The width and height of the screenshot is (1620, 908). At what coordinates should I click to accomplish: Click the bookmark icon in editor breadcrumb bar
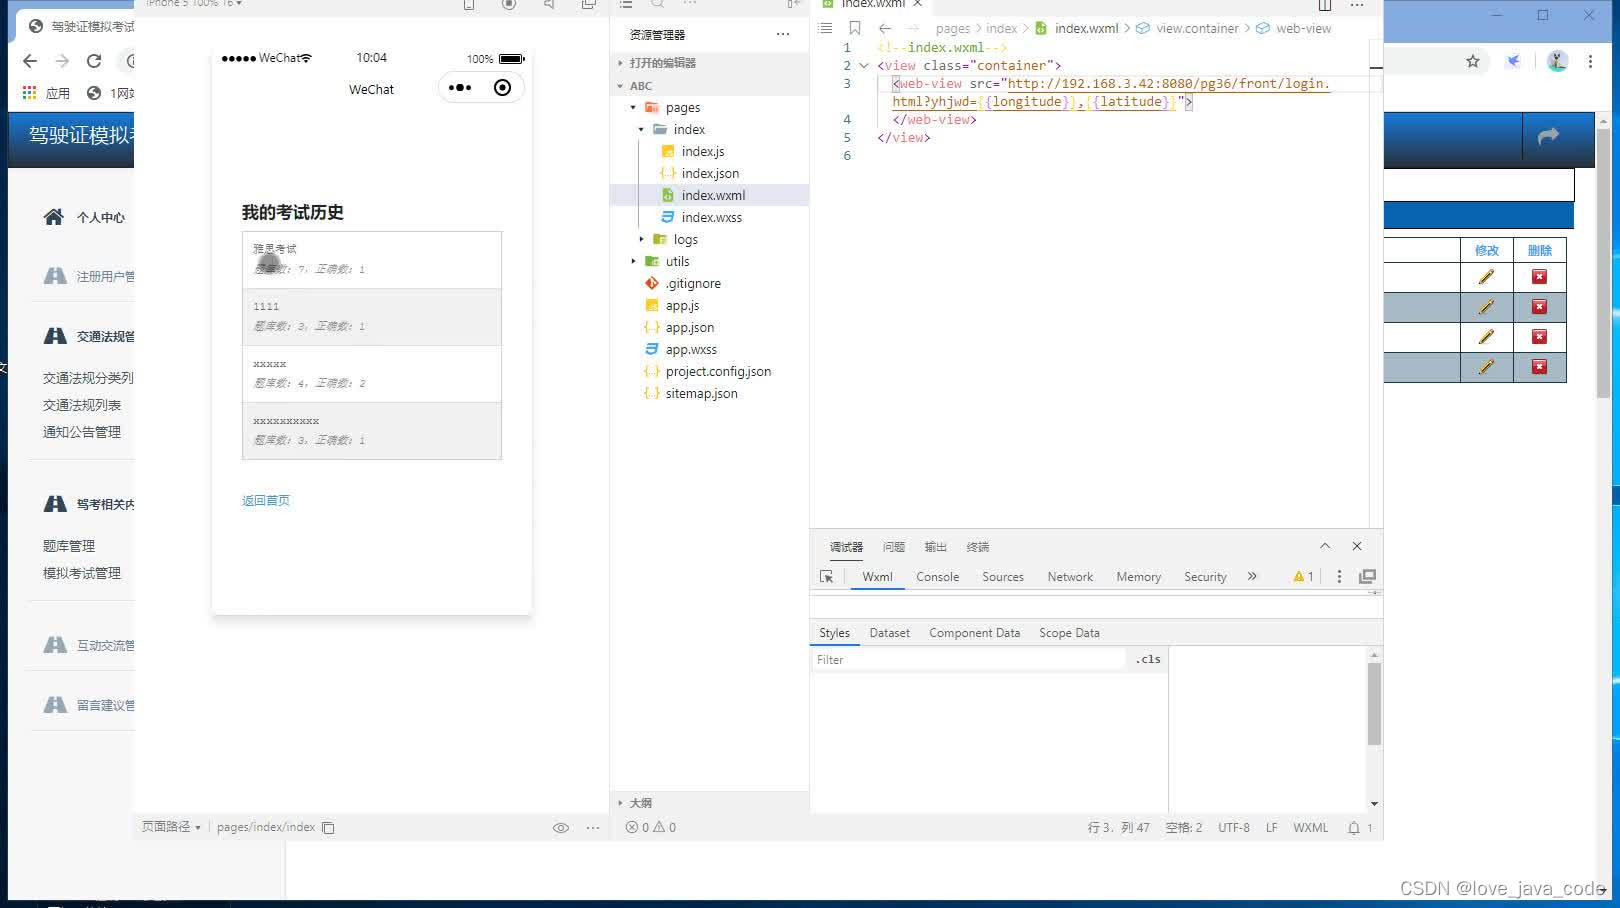(x=855, y=28)
